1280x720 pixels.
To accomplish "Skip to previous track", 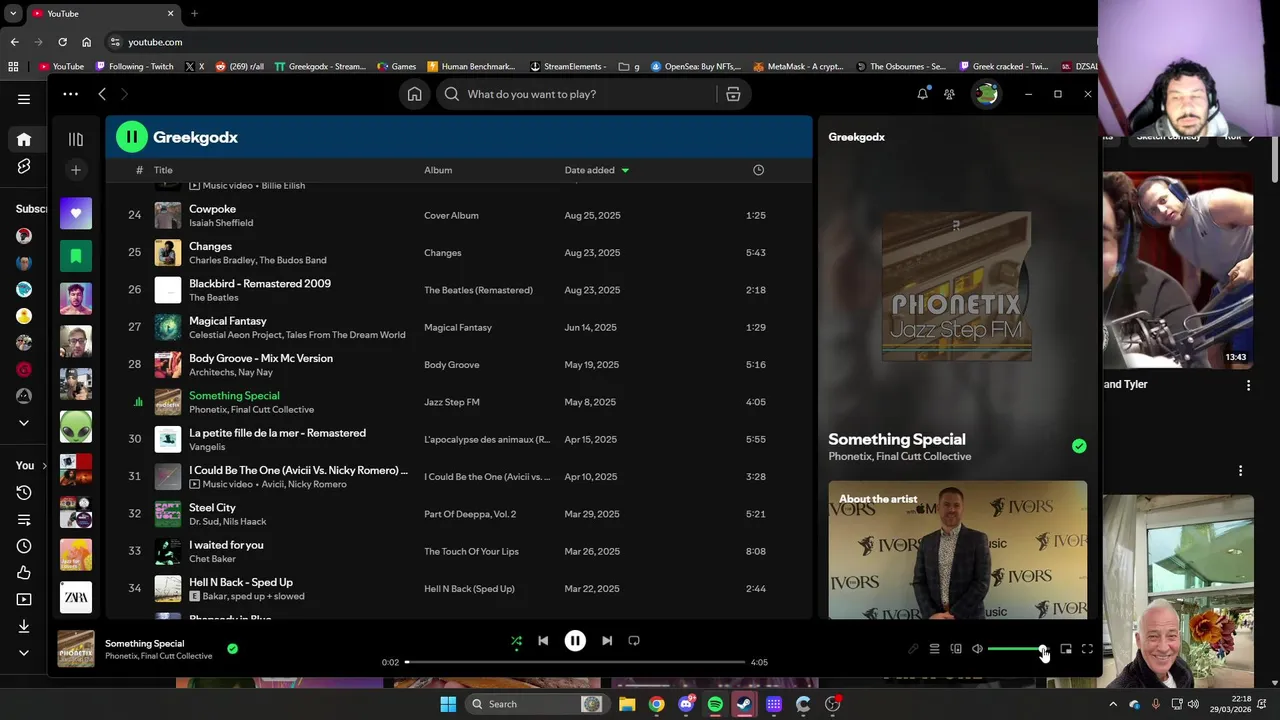I will coord(543,641).
